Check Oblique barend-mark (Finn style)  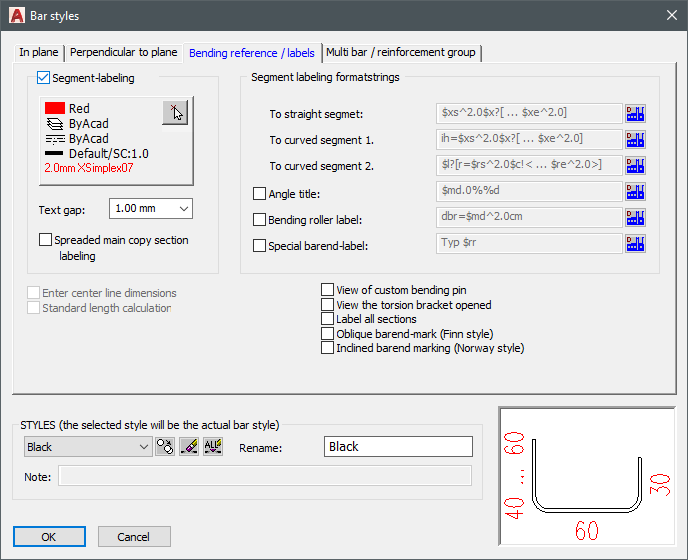[327, 334]
